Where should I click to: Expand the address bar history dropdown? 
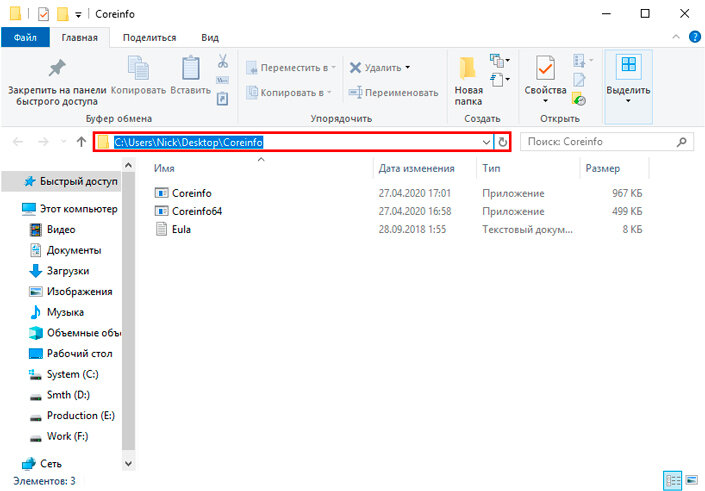(x=486, y=142)
